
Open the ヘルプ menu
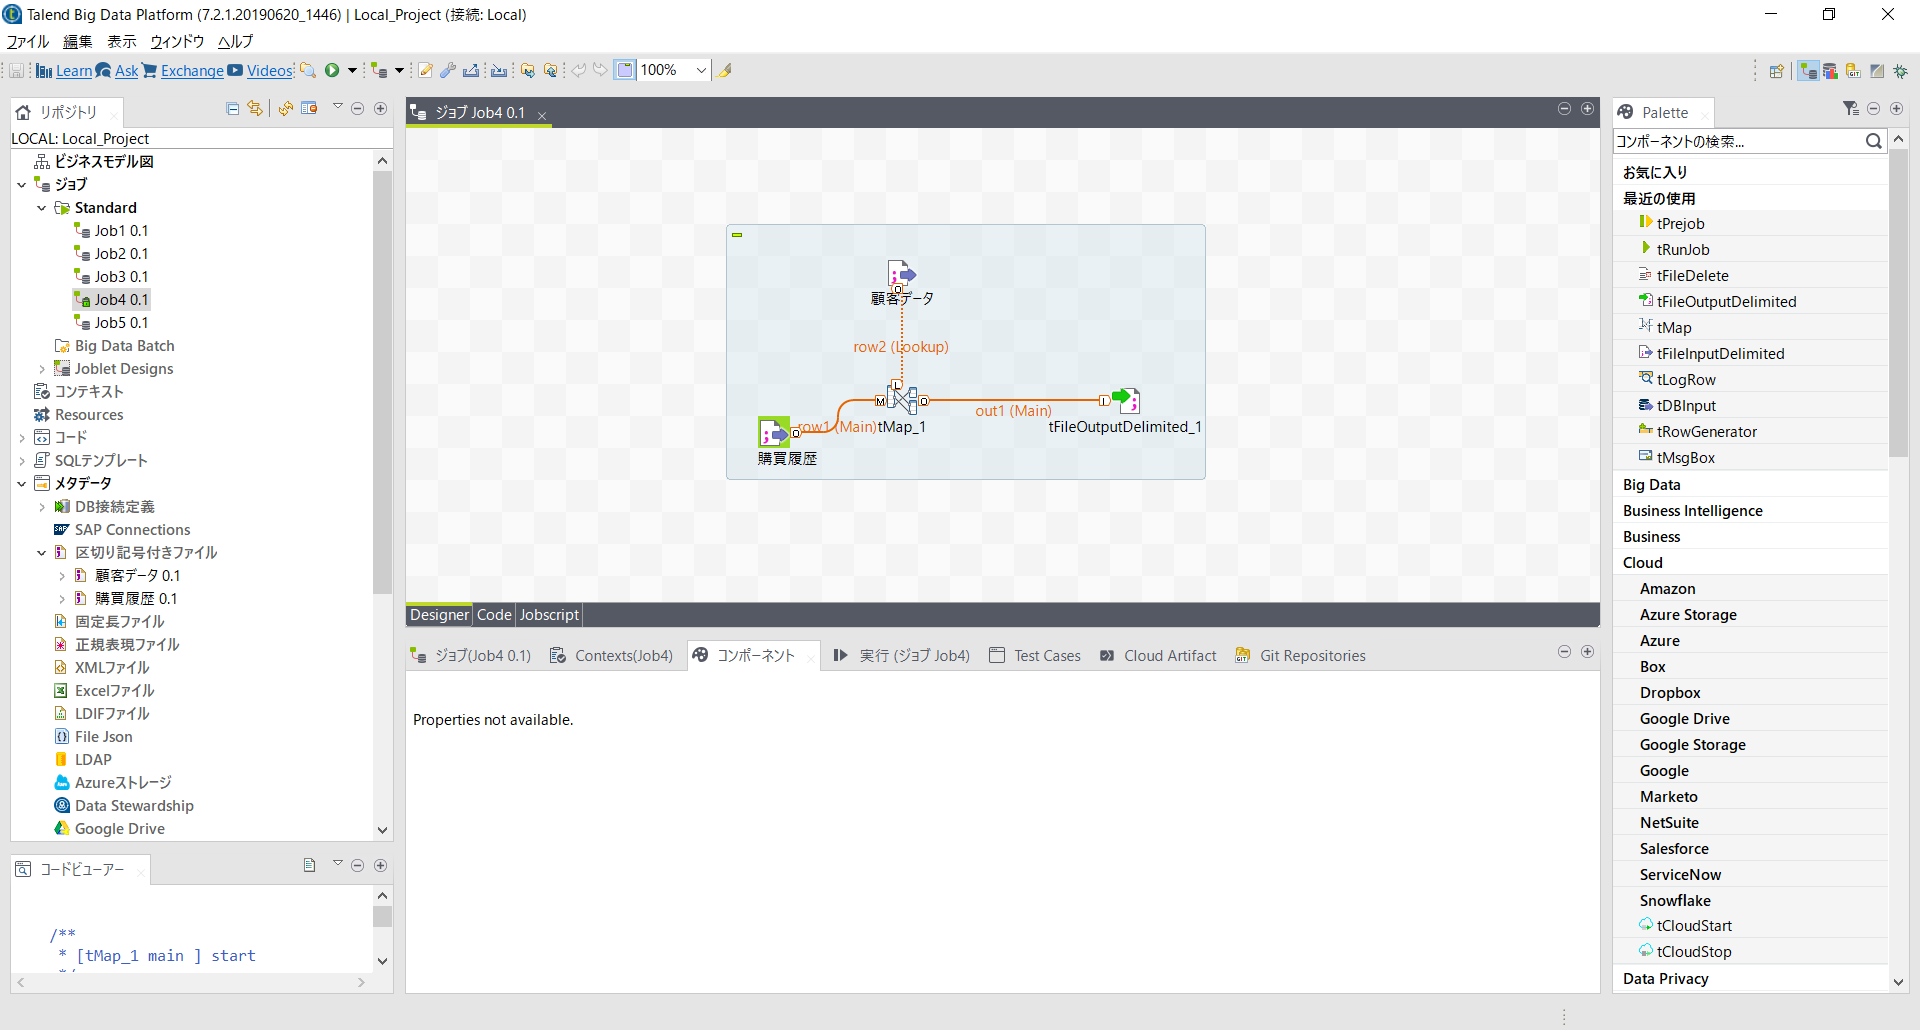coord(235,42)
